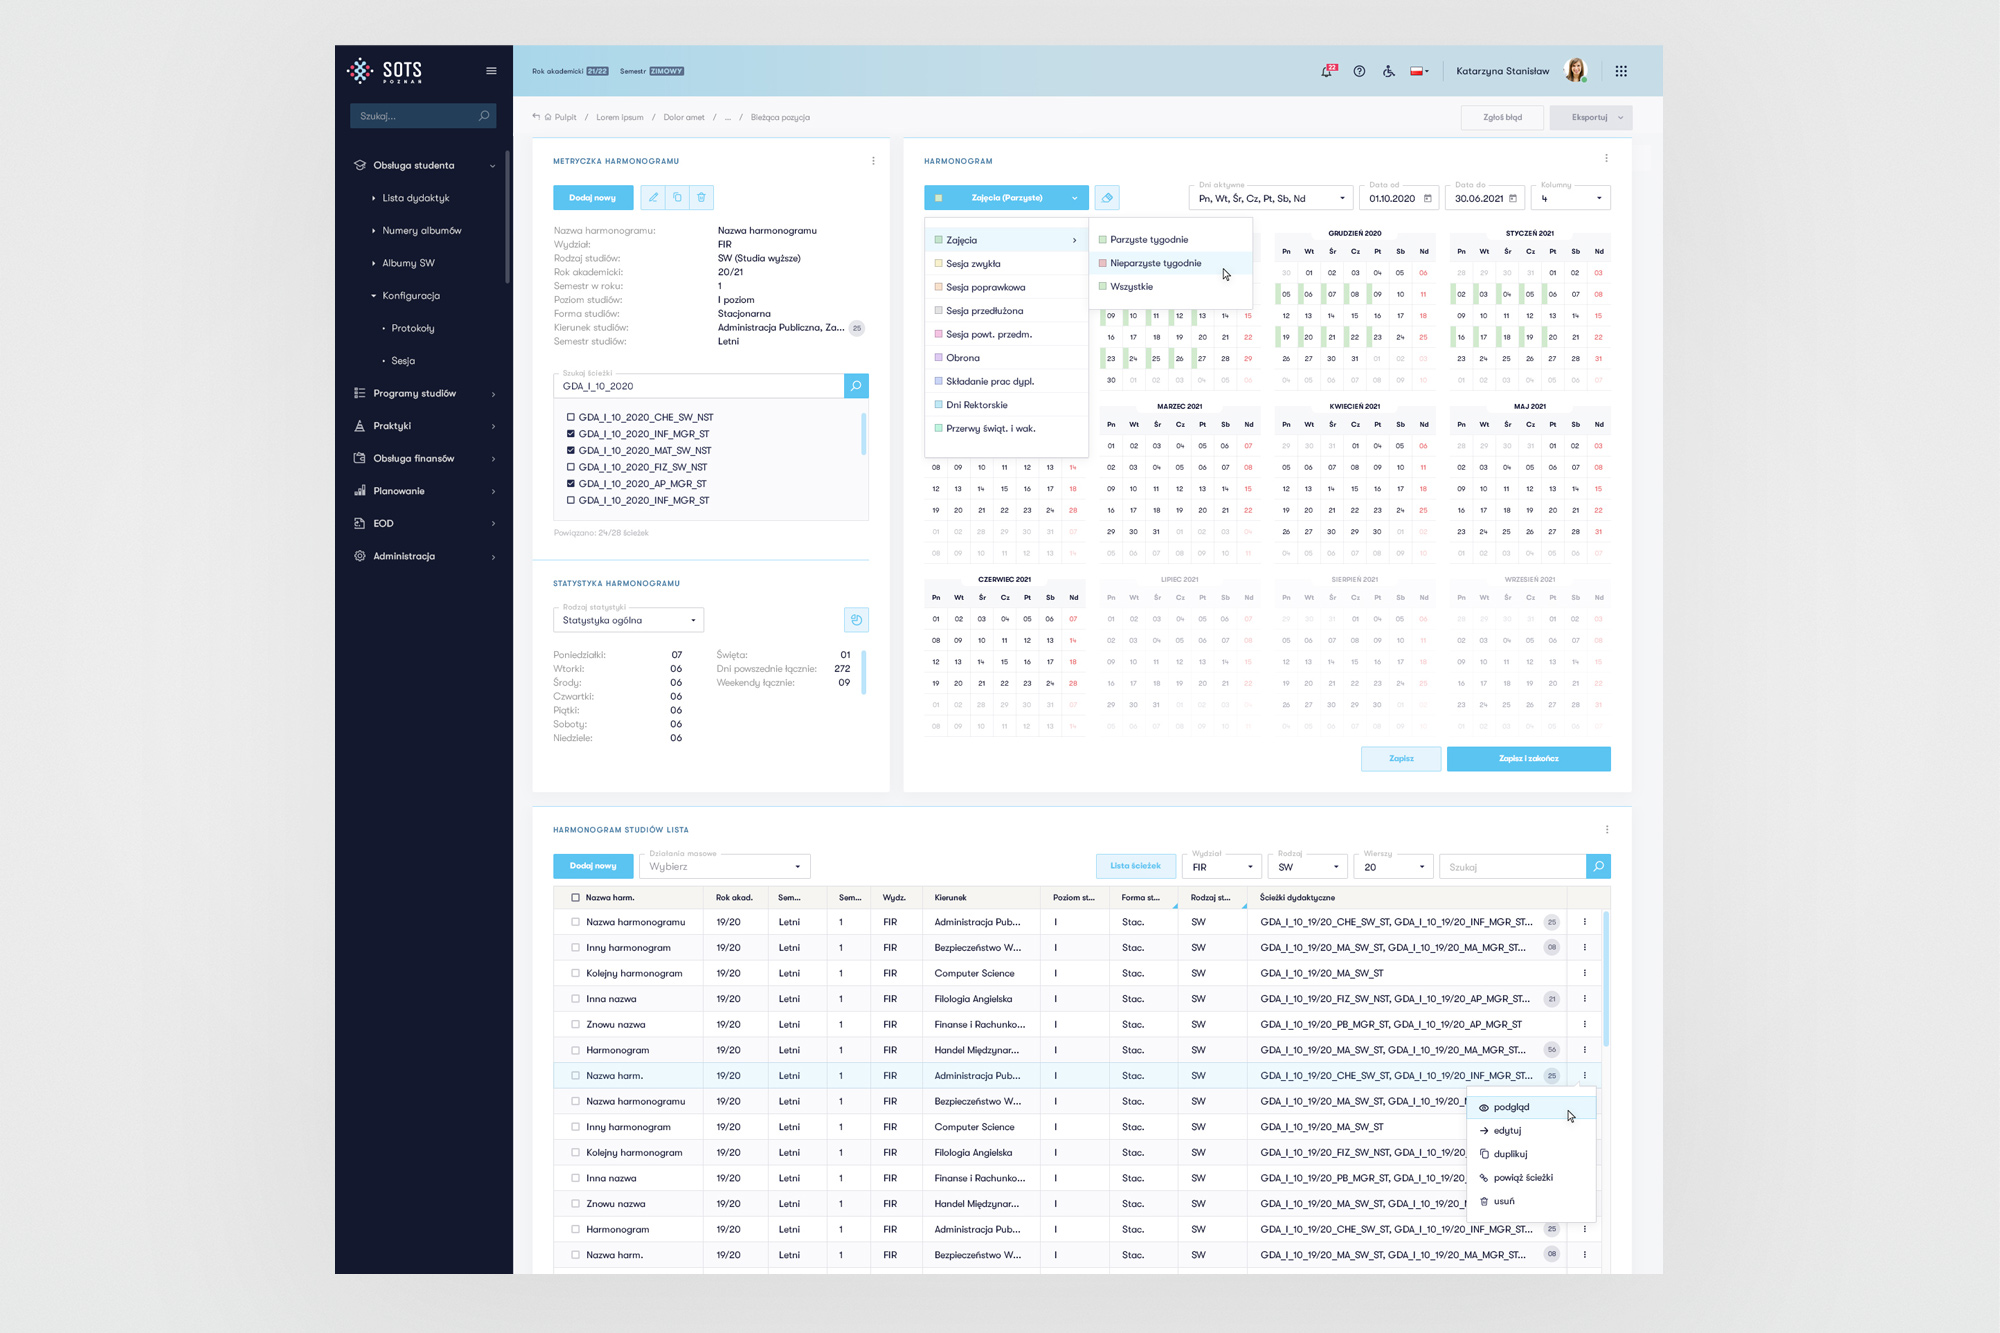
Task: Check GDA_I_10_2020_CHE_SW_NST path checkbox
Action: tap(571, 418)
